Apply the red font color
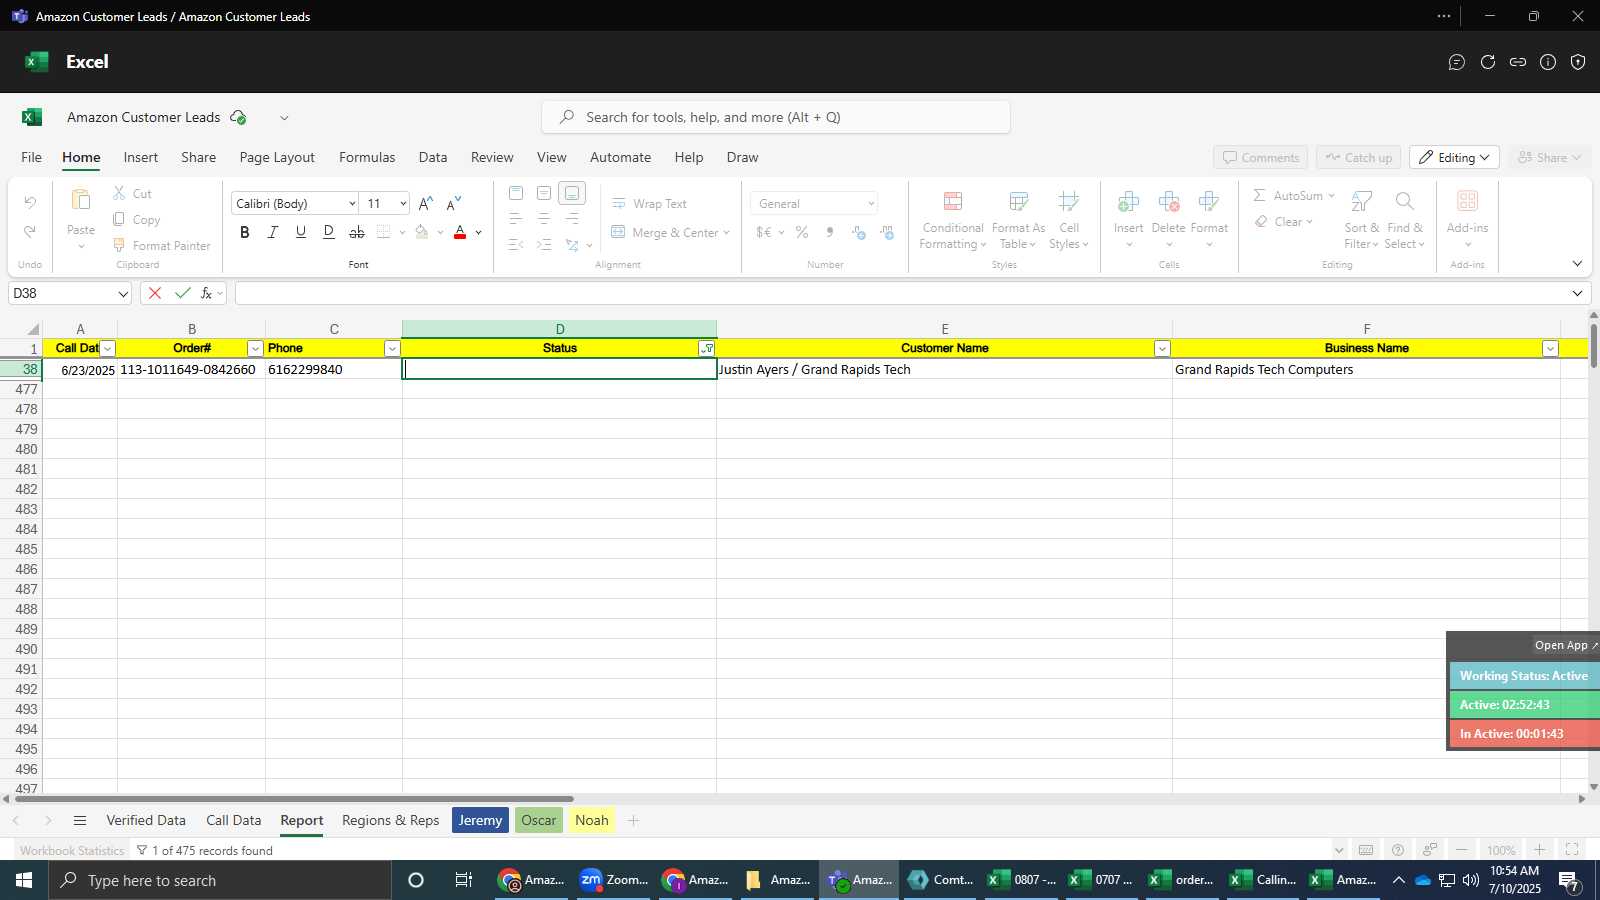Screen dimensions: 1600x900 [460, 232]
